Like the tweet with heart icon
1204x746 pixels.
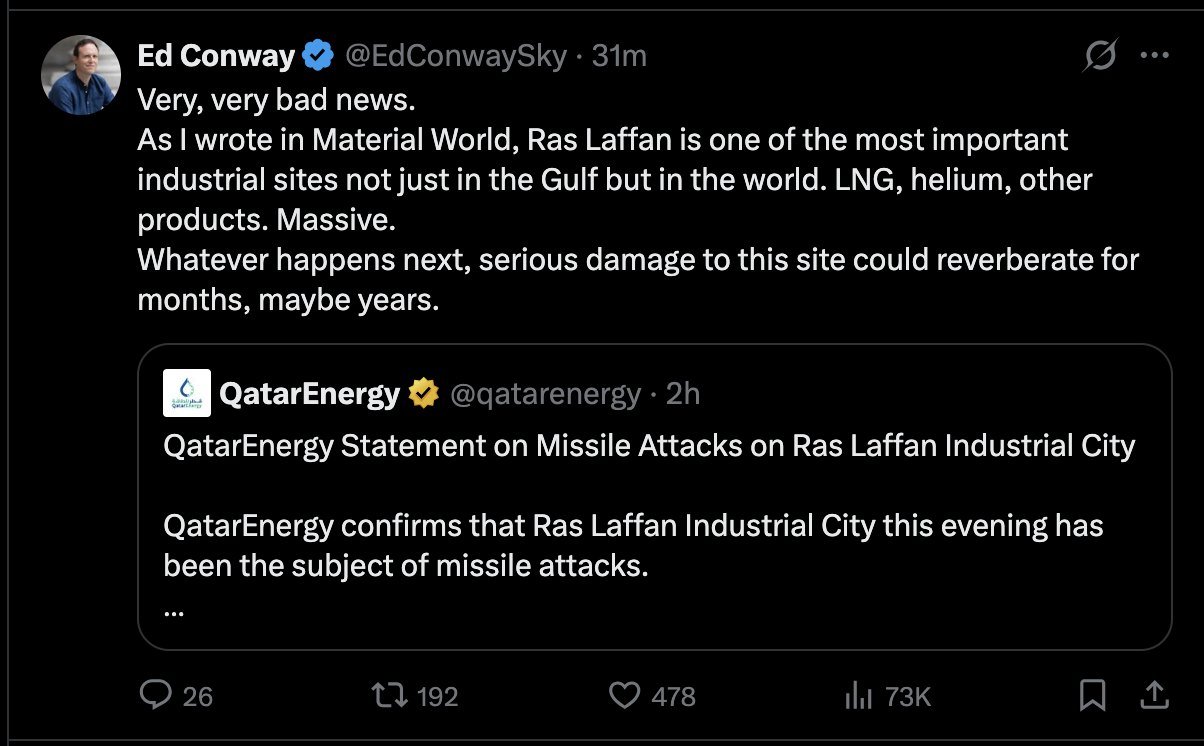point(624,695)
